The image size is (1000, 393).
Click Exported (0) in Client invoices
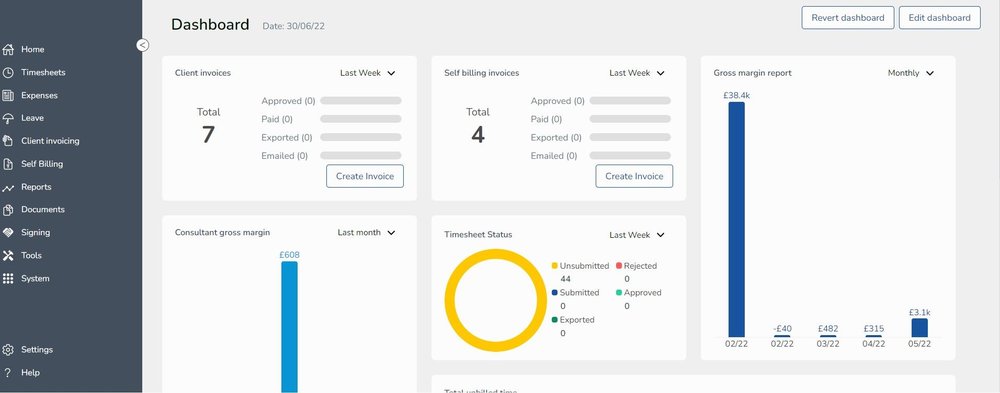286,137
